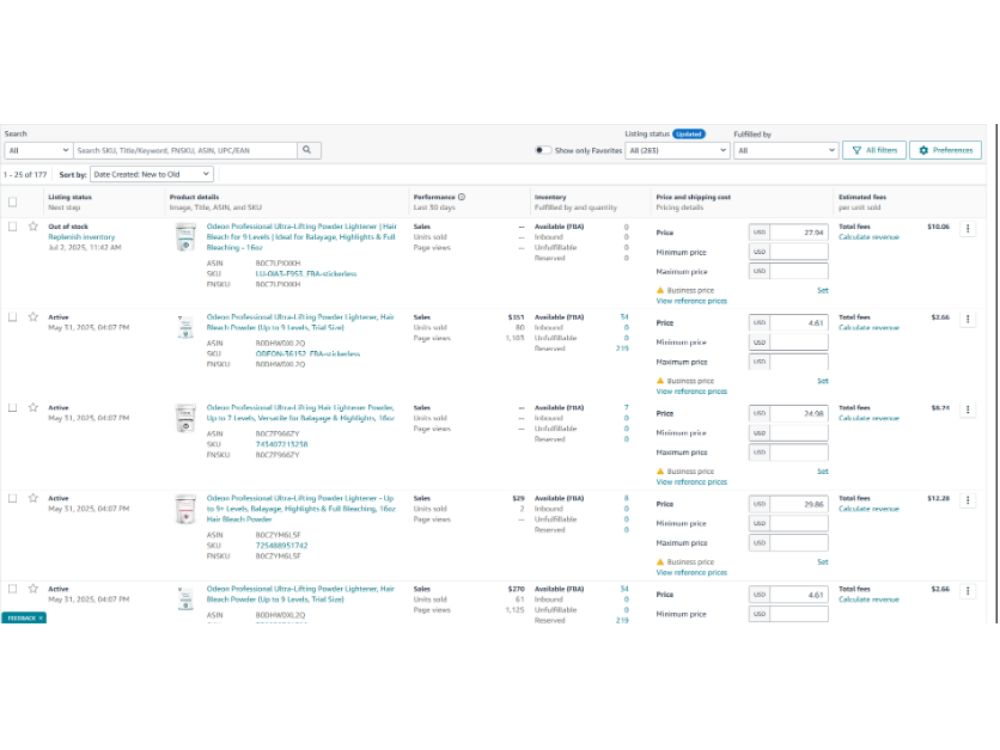1000x750 pixels.
Task: Click Set business price for the 24.98 listing
Action: click(823, 471)
